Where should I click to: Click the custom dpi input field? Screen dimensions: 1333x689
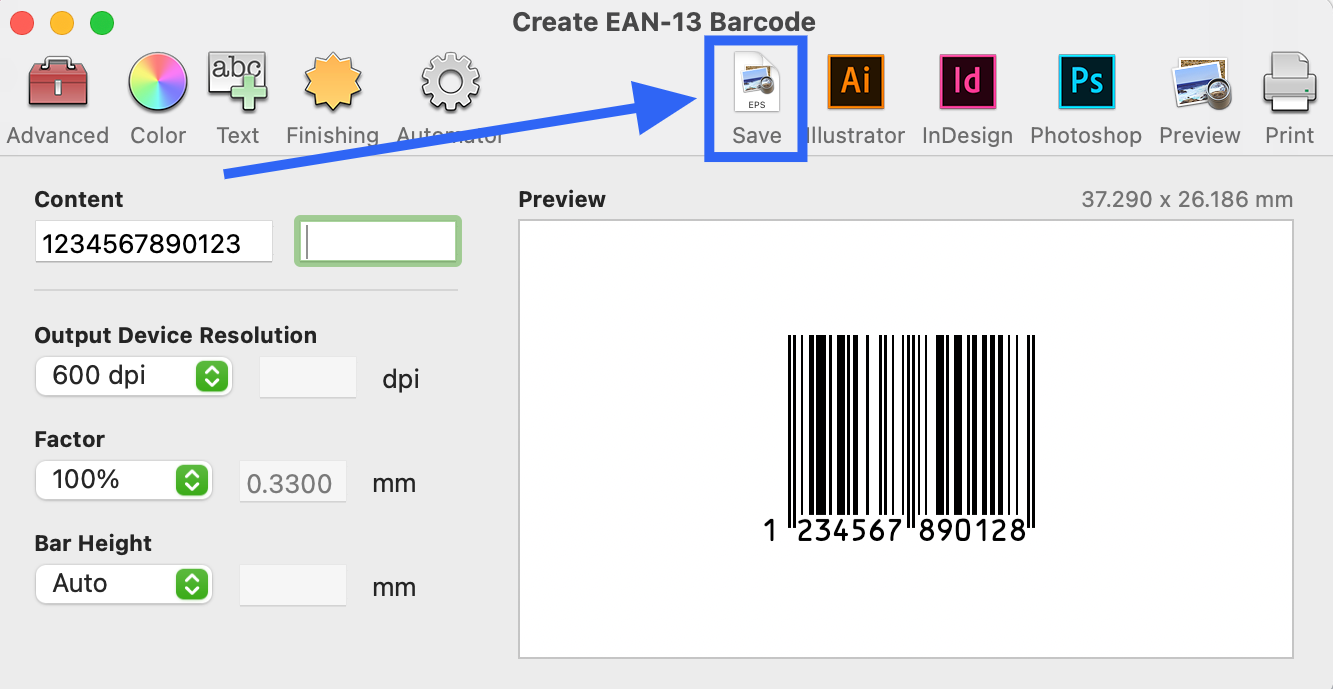point(307,377)
